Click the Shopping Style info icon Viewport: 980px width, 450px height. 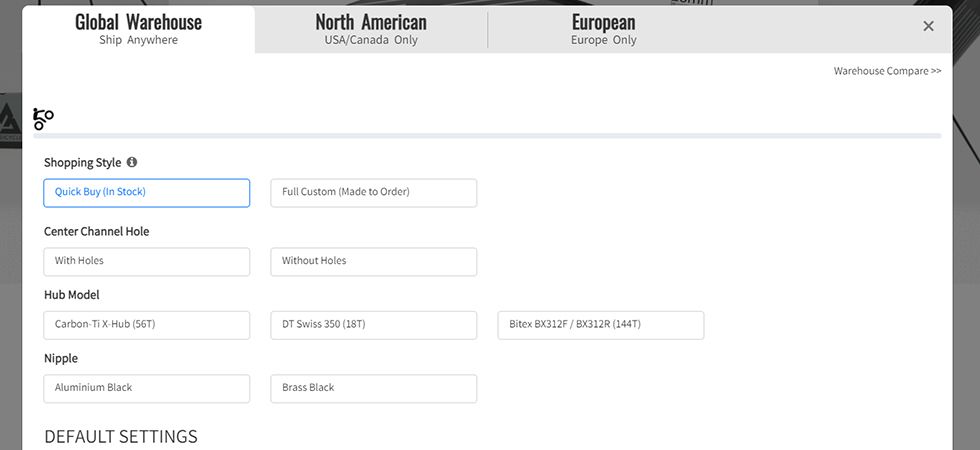click(132, 162)
